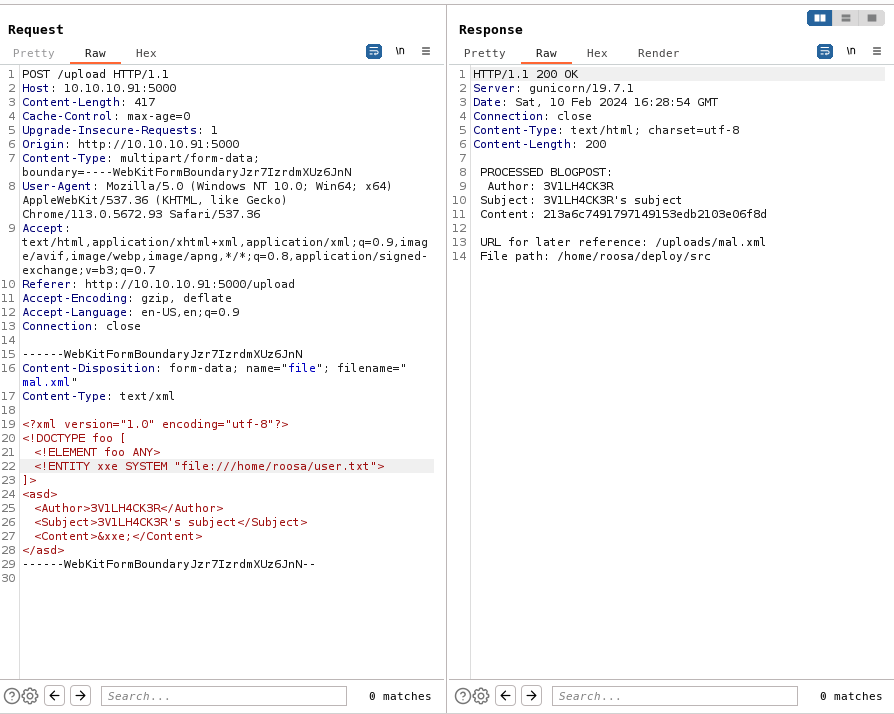Click the URL for later reference line
The width and height of the screenshot is (894, 714).
click(x=623, y=242)
